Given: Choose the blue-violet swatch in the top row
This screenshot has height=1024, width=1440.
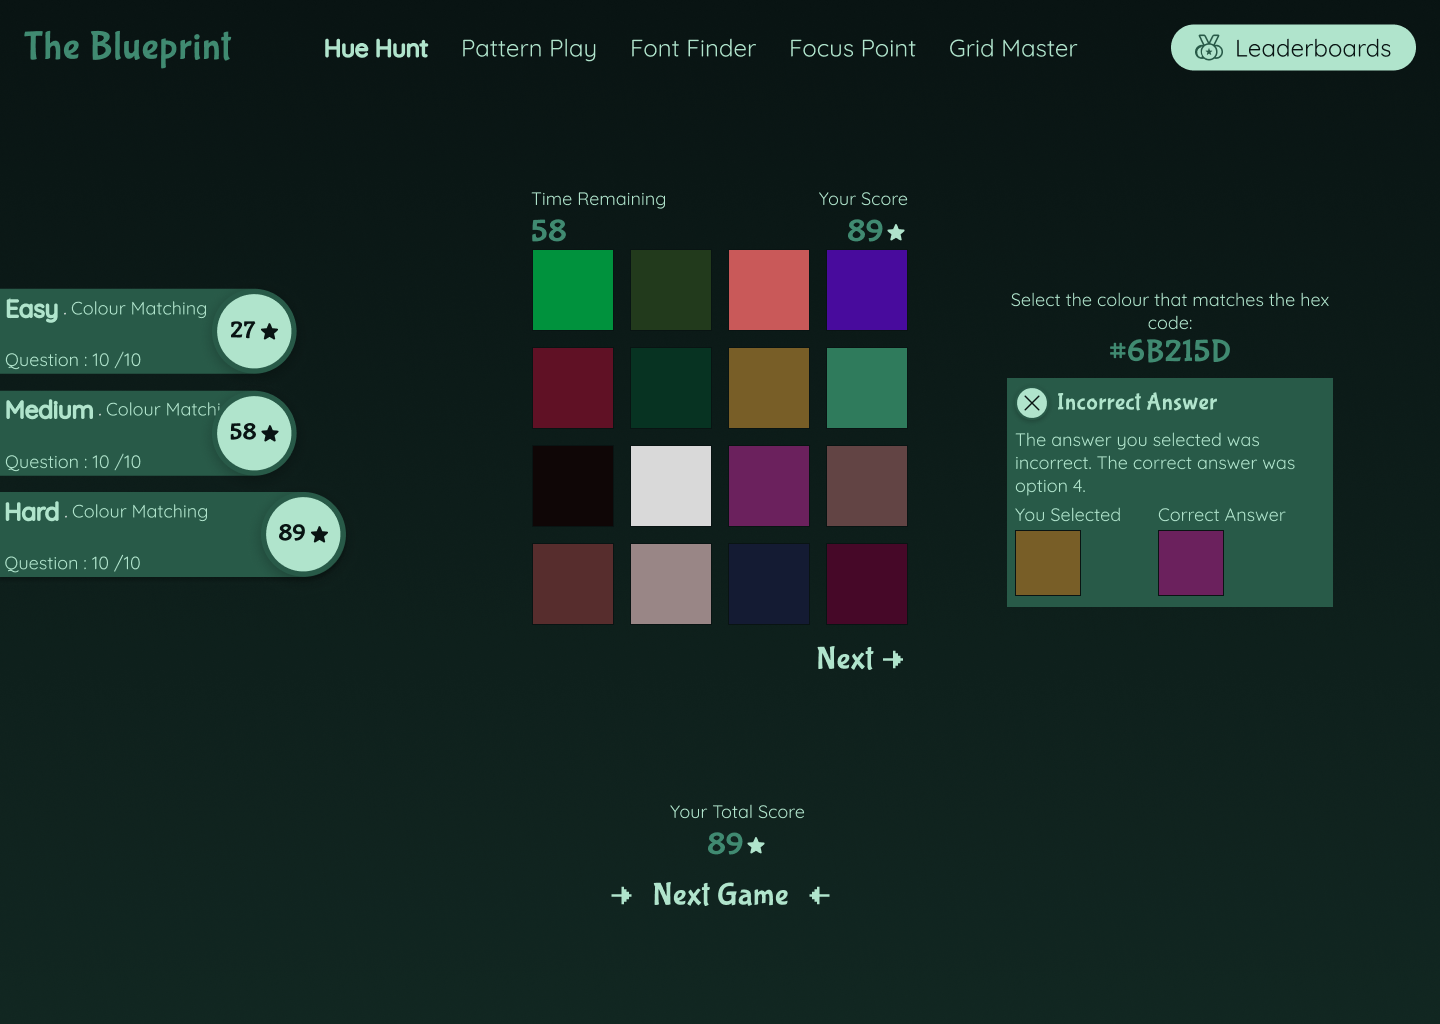Looking at the screenshot, I should point(867,290).
